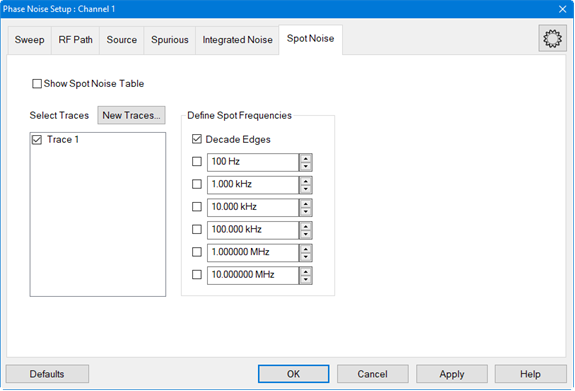Edit the 10.000 kHz frequency field
The image size is (575, 391).
click(x=253, y=207)
